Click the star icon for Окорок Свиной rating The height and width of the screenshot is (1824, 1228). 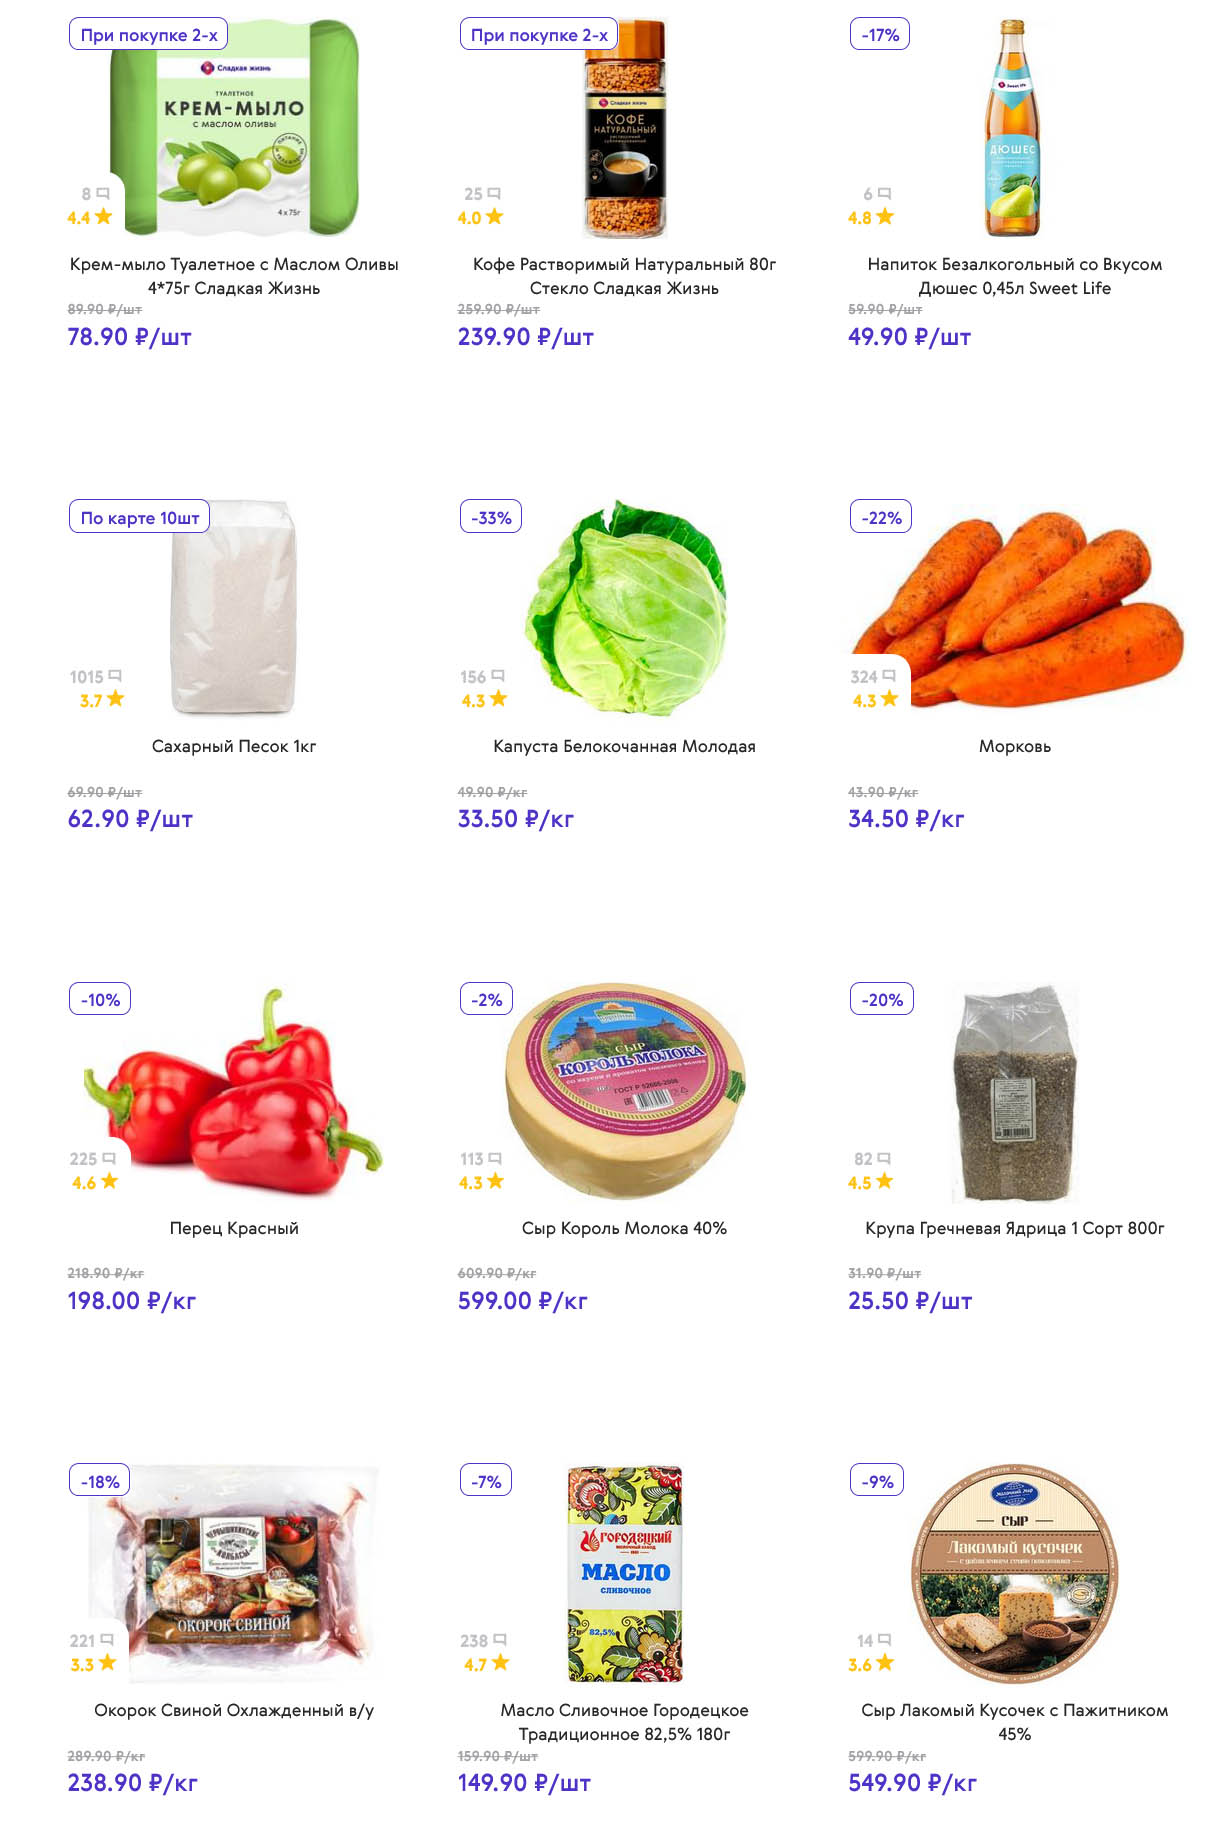[x=107, y=1663]
